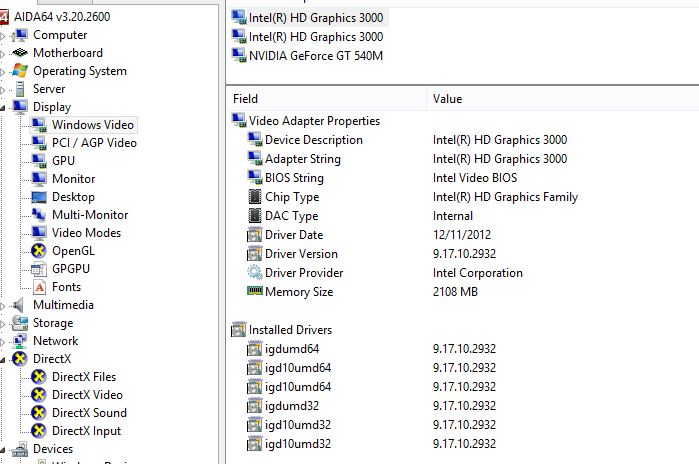Expand the Motherboard tree node
This screenshot has width=699, height=464.
pyautogui.click(x=3, y=53)
